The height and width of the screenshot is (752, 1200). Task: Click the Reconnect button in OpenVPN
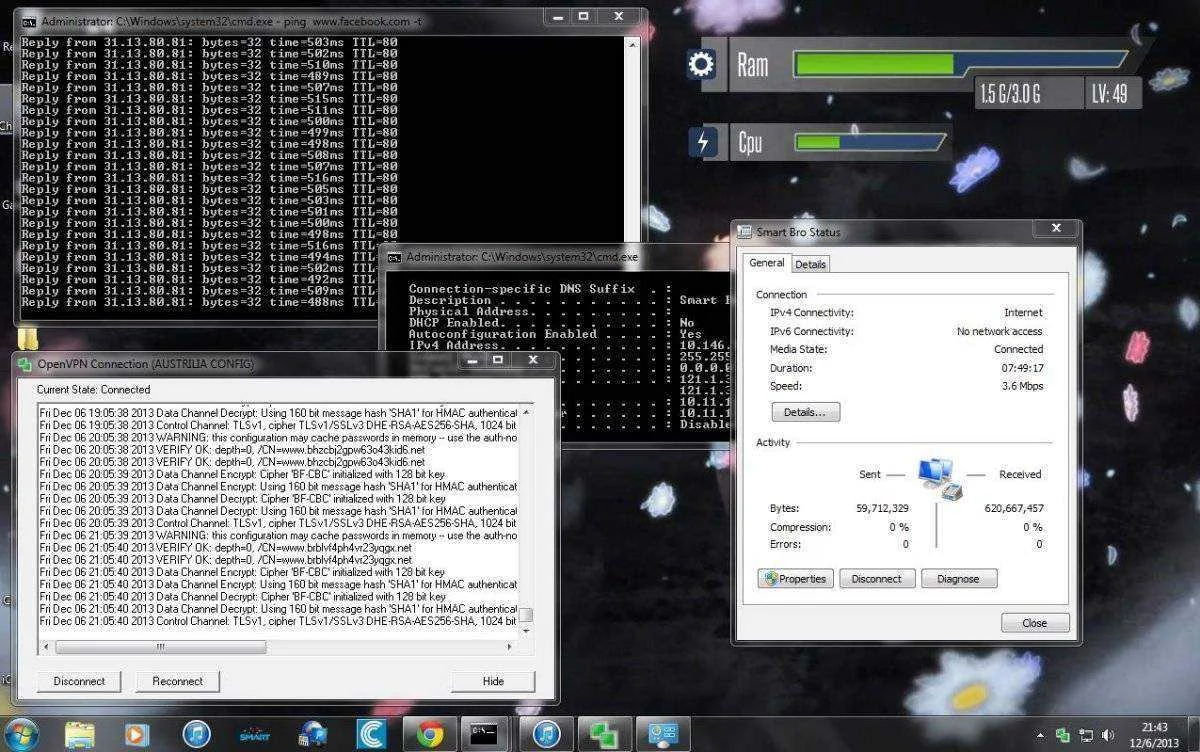click(177, 681)
